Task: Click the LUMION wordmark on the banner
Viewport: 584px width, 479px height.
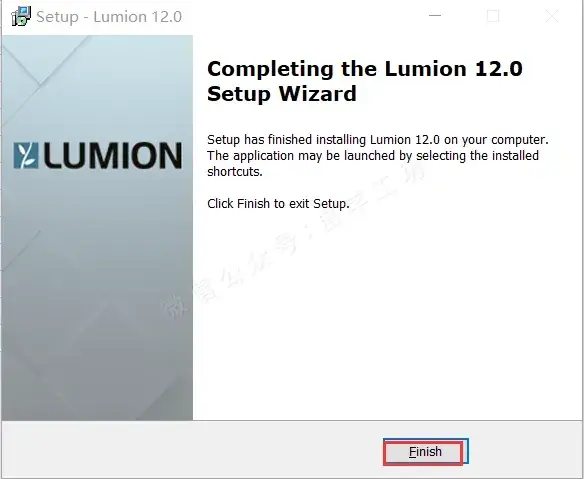Action: click(x=113, y=156)
